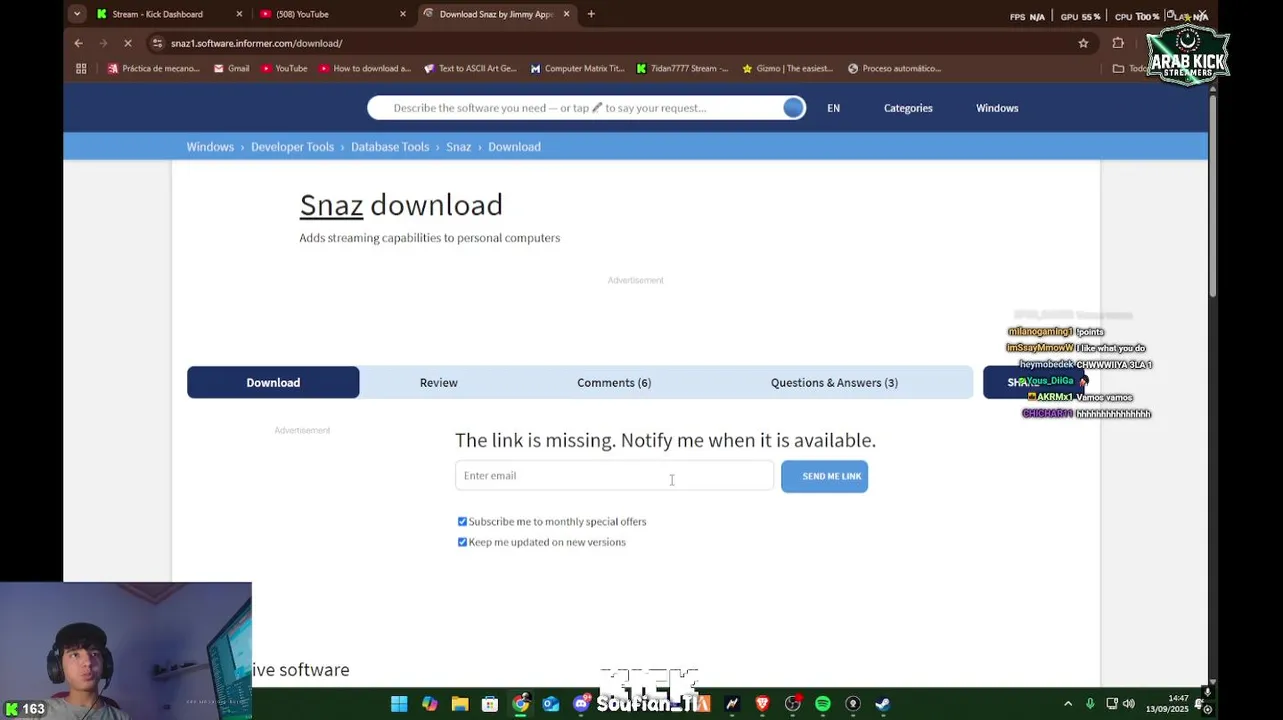The image size is (1283, 720).
Task: Click the Snaz title link
Action: pos(331,205)
